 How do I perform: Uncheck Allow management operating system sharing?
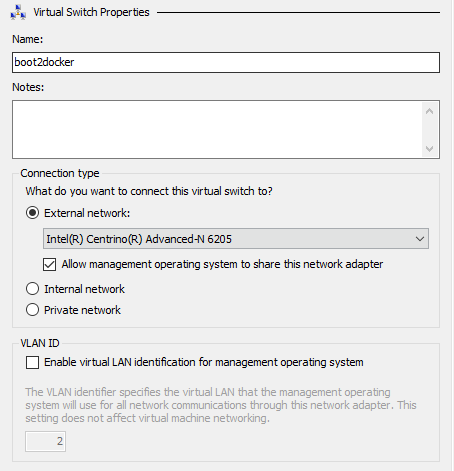click(49, 265)
